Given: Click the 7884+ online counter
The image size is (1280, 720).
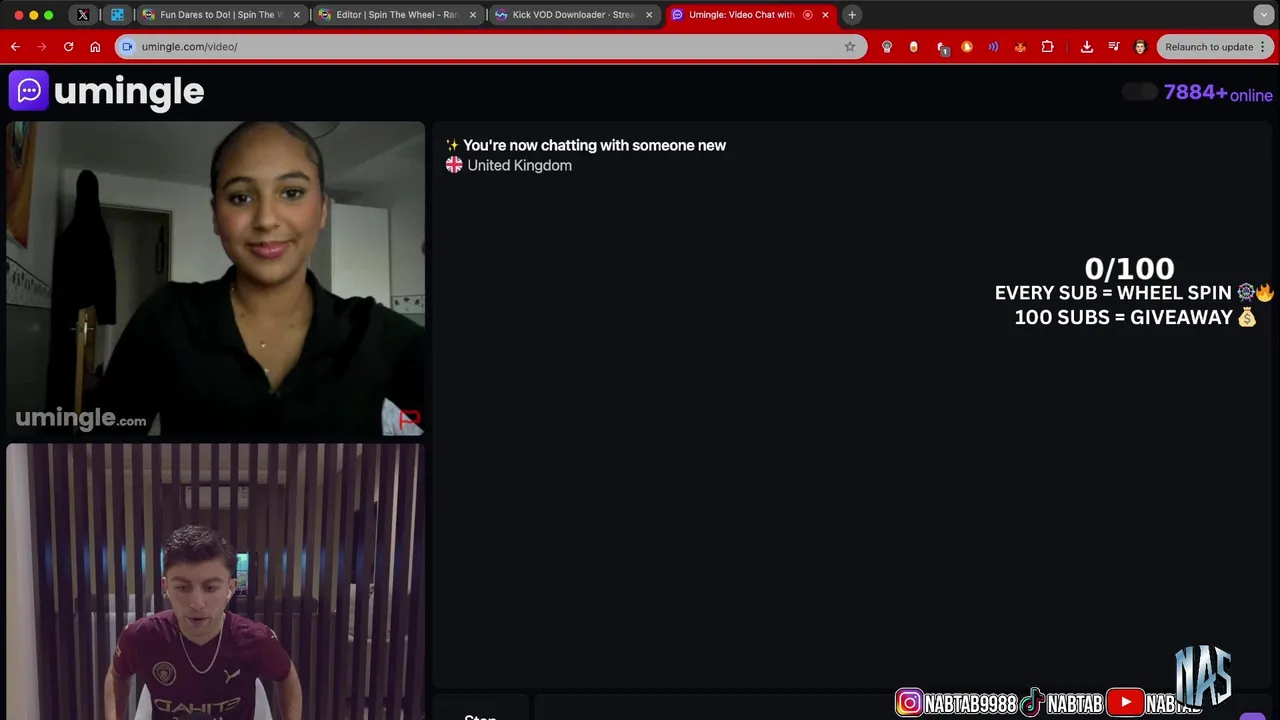Looking at the screenshot, I should [x=1218, y=93].
